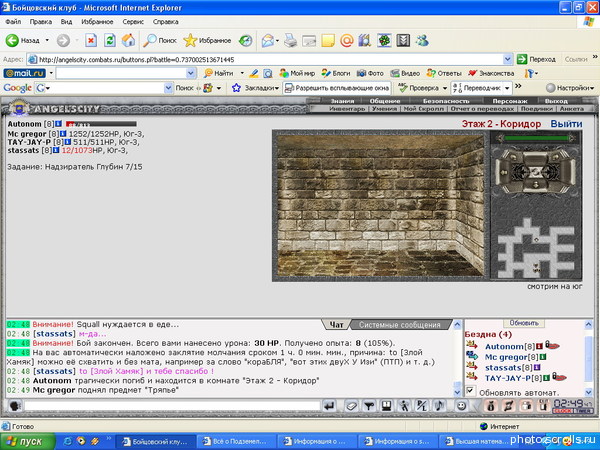Click the Home icon in IE toolbar
Viewport: 600px width, 450px height.
(129, 40)
